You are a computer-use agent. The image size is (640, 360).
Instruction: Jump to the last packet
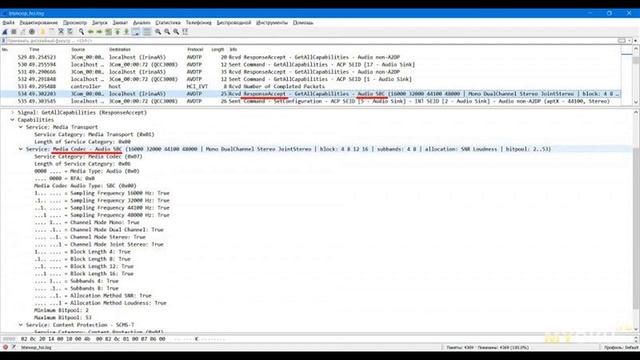(x=127, y=32)
